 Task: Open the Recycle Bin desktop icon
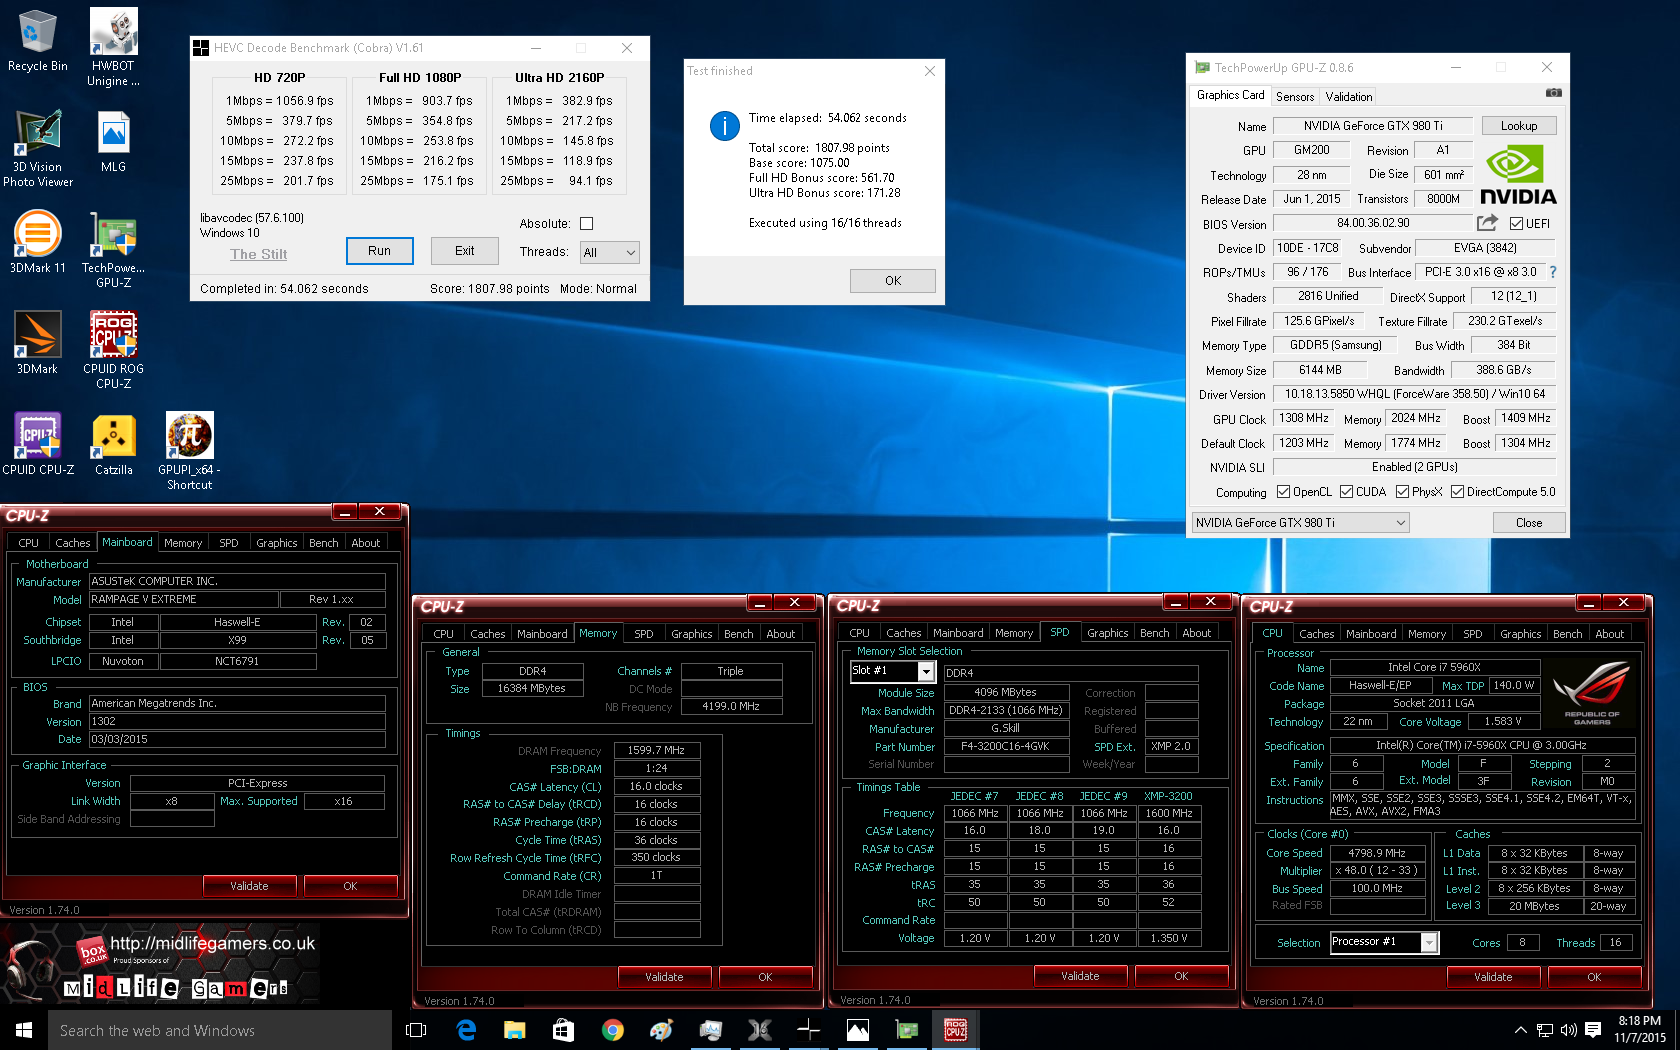(x=38, y=41)
